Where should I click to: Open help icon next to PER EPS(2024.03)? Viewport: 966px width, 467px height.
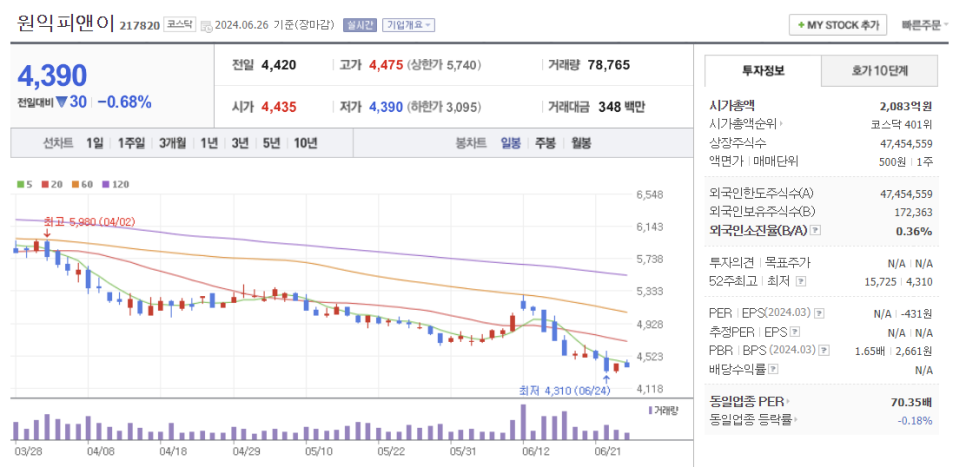pyautogui.click(x=819, y=313)
